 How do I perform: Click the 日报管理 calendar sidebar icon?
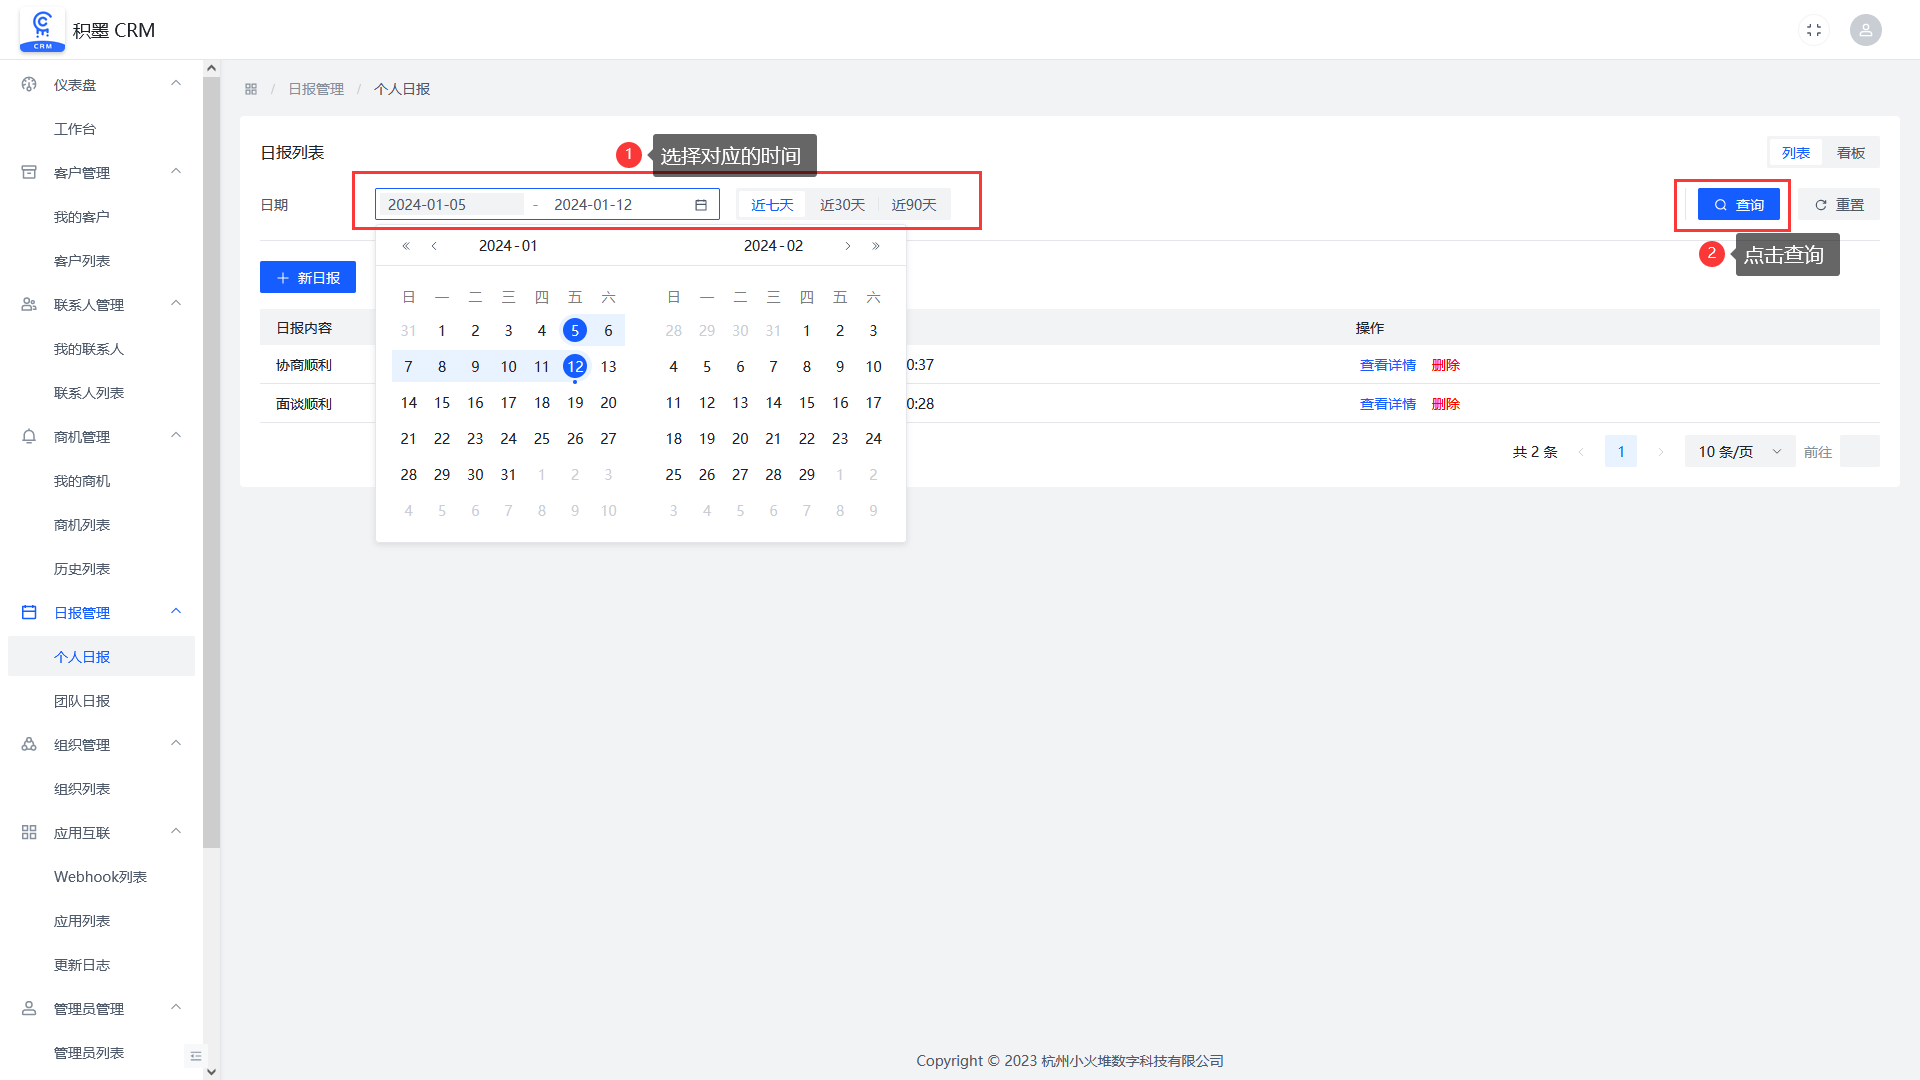click(29, 613)
